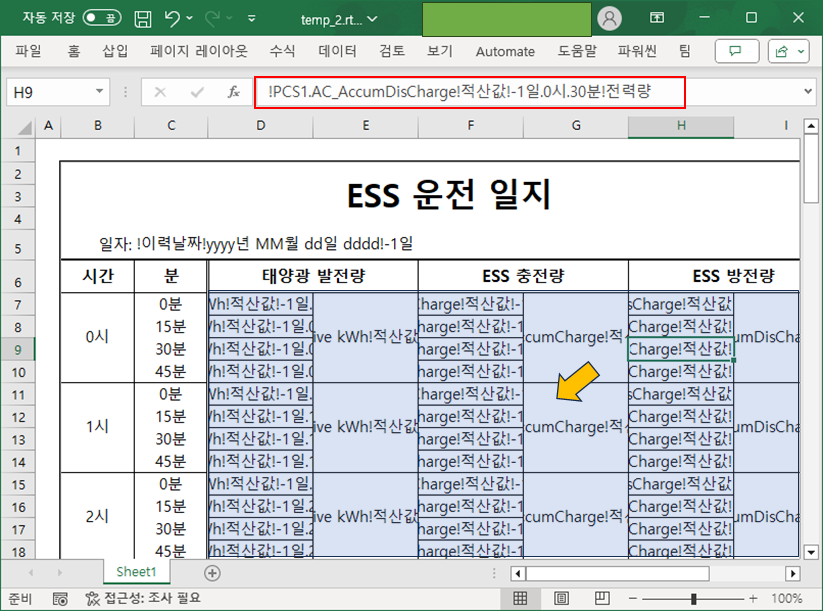The width and height of the screenshot is (823, 611).
Task: Switch to the 수식 ribbon tab
Action: (282, 51)
